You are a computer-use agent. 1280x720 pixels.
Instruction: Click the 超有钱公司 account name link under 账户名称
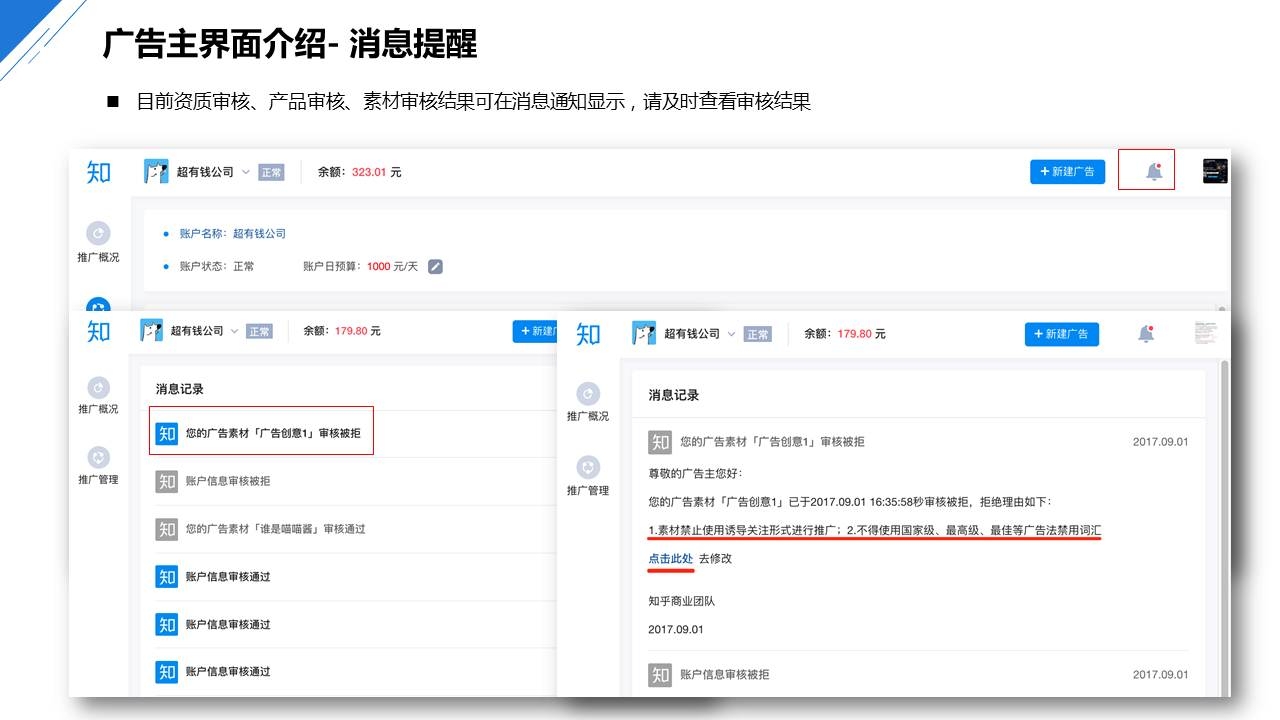coord(259,233)
